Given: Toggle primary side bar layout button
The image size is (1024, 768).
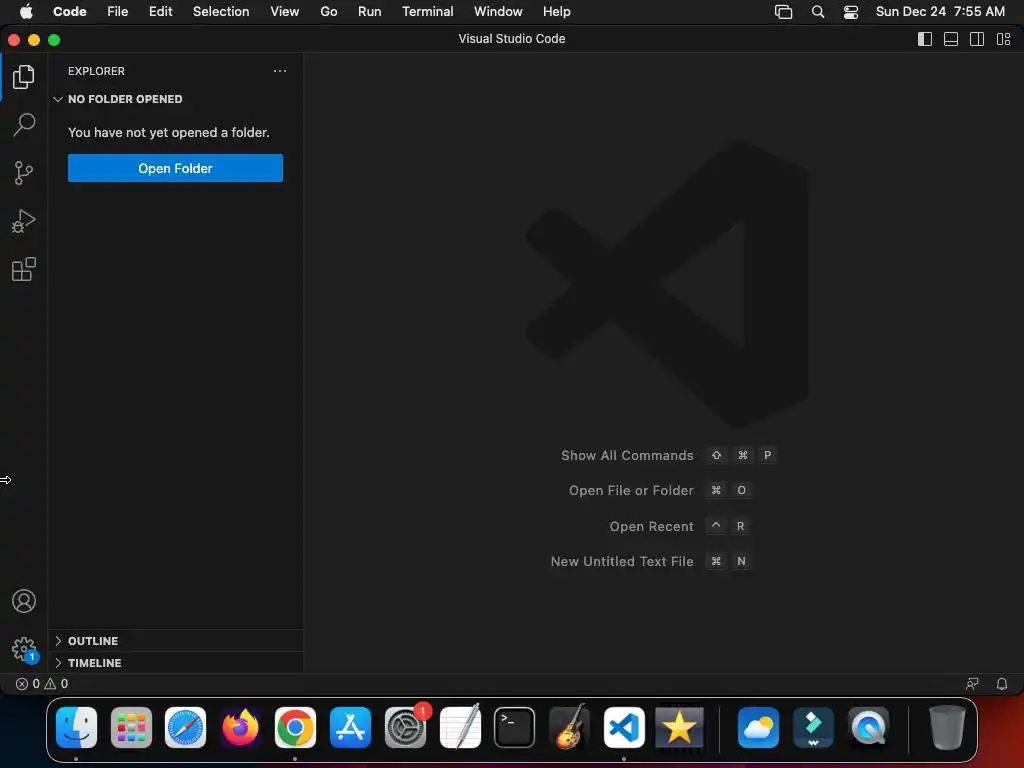Looking at the screenshot, I should click(925, 39).
